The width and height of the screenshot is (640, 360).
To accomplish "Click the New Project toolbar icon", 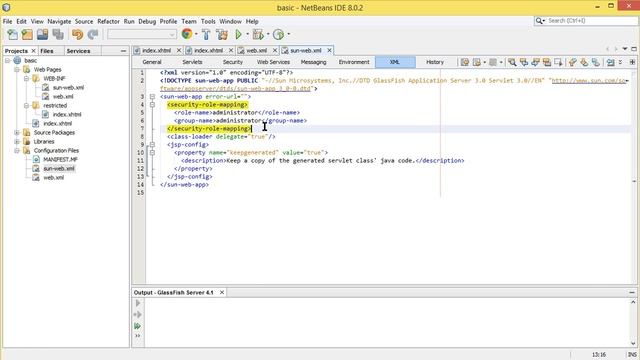I will (27, 35).
